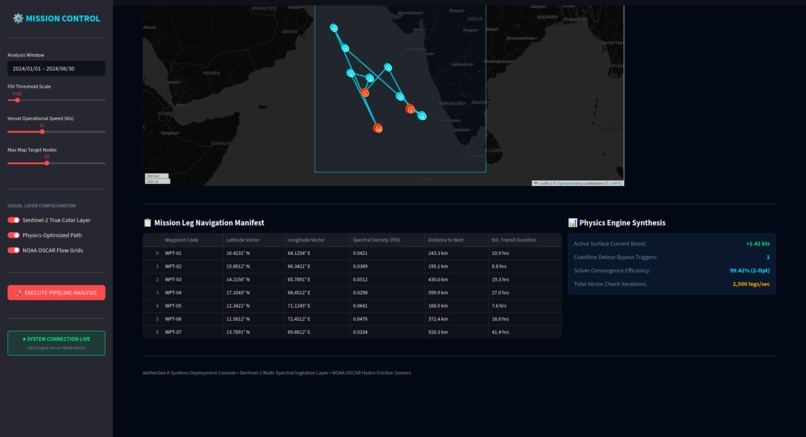The width and height of the screenshot is (806, 437).
Task: Click the Leaflet flag icon in map attribution
Action: tap(536, 183)
